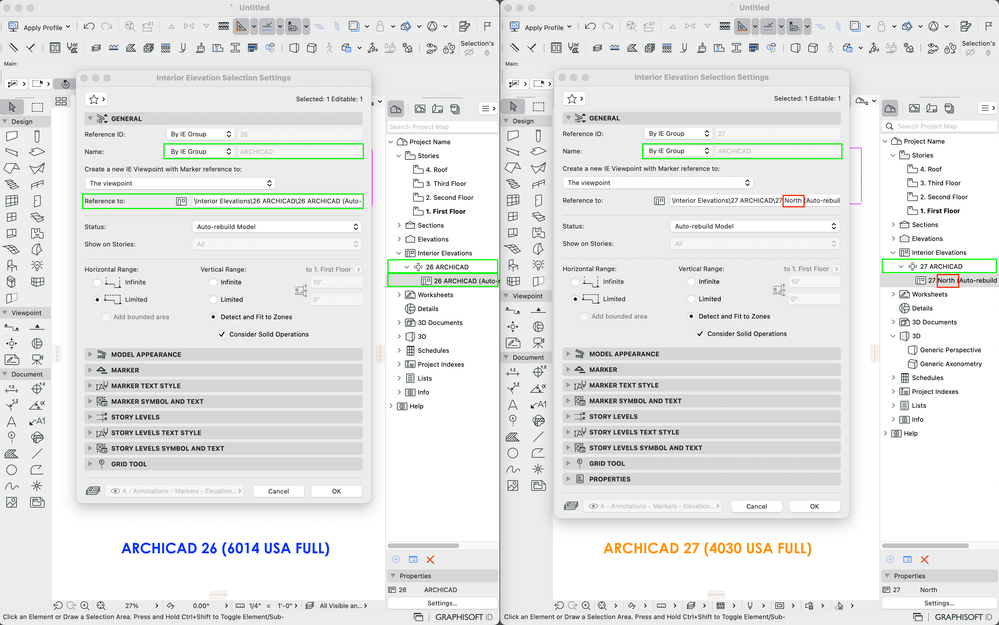The height and width of the screenshot is (625, 999).
Task: Open the navigator options menu in the right ARCHICAD 27 window
Action: click(x=988, y=108)
